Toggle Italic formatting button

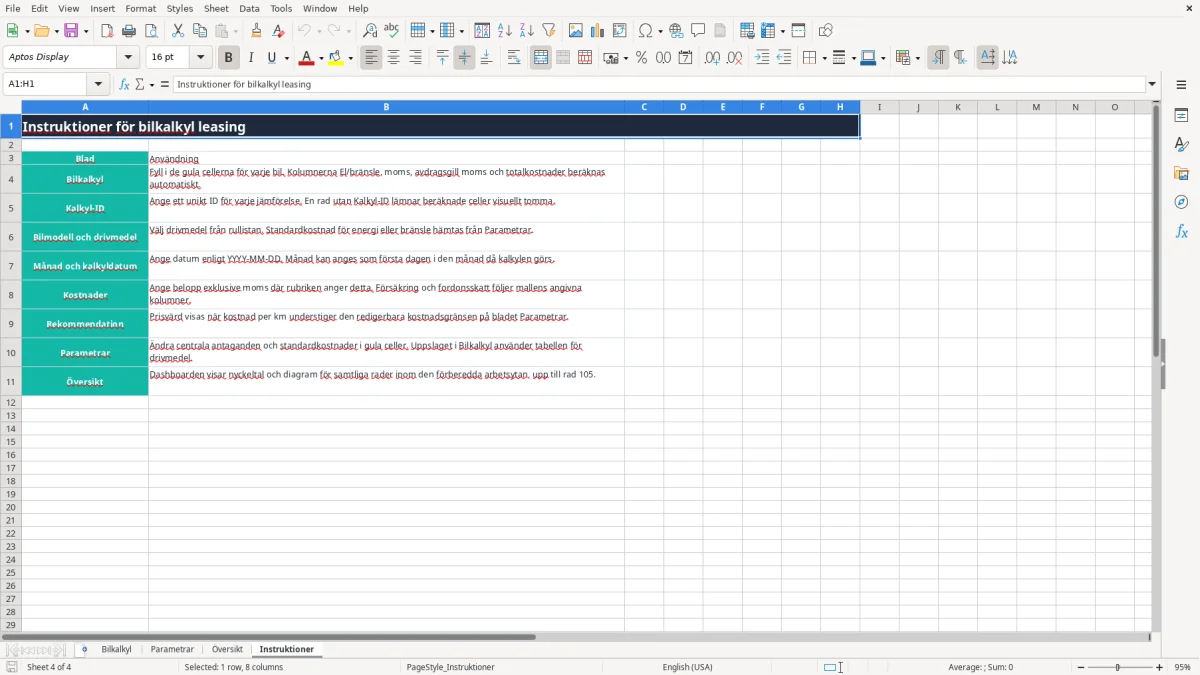click(250, 58)
